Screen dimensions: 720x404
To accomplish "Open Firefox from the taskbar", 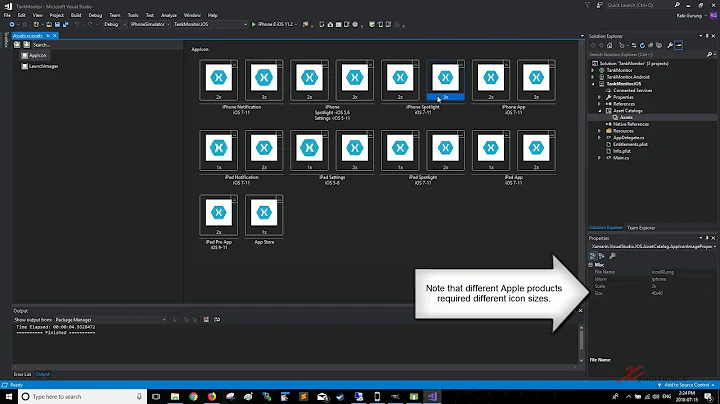I will 212,396.
